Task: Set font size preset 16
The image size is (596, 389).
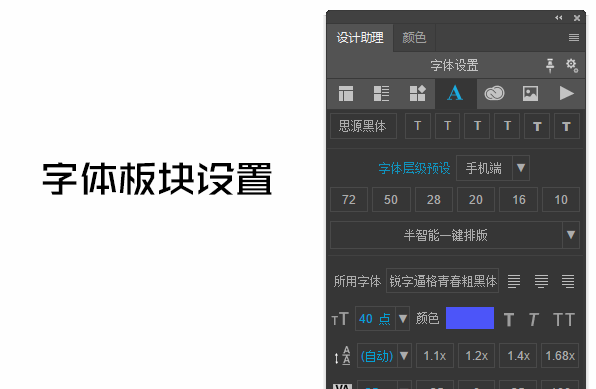Action: click(518, 199)
